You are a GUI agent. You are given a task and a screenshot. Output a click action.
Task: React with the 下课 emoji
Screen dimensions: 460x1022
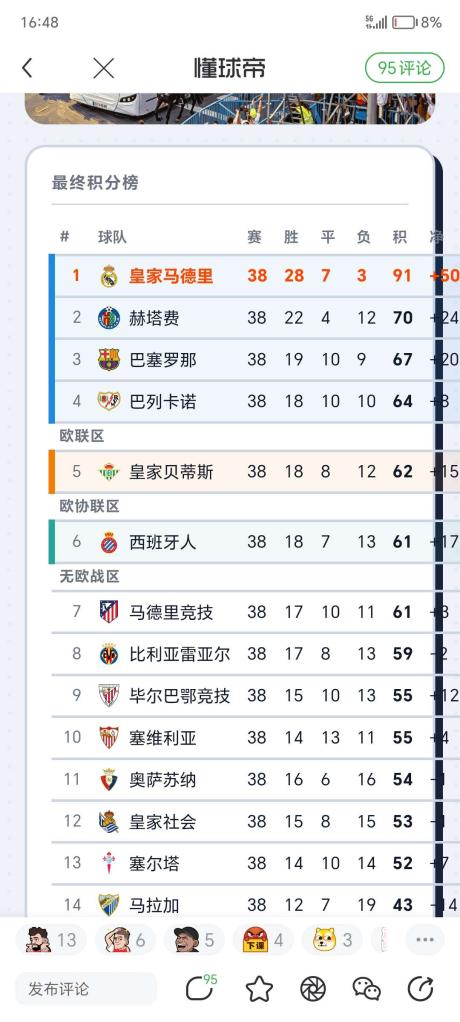tap(261, 940)
